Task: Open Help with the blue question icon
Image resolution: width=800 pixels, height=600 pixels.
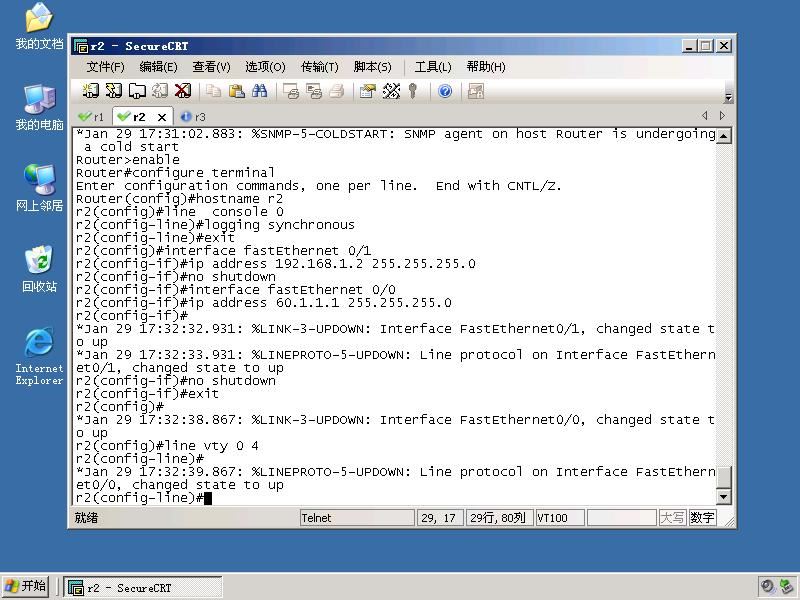Action: [445, 91]
